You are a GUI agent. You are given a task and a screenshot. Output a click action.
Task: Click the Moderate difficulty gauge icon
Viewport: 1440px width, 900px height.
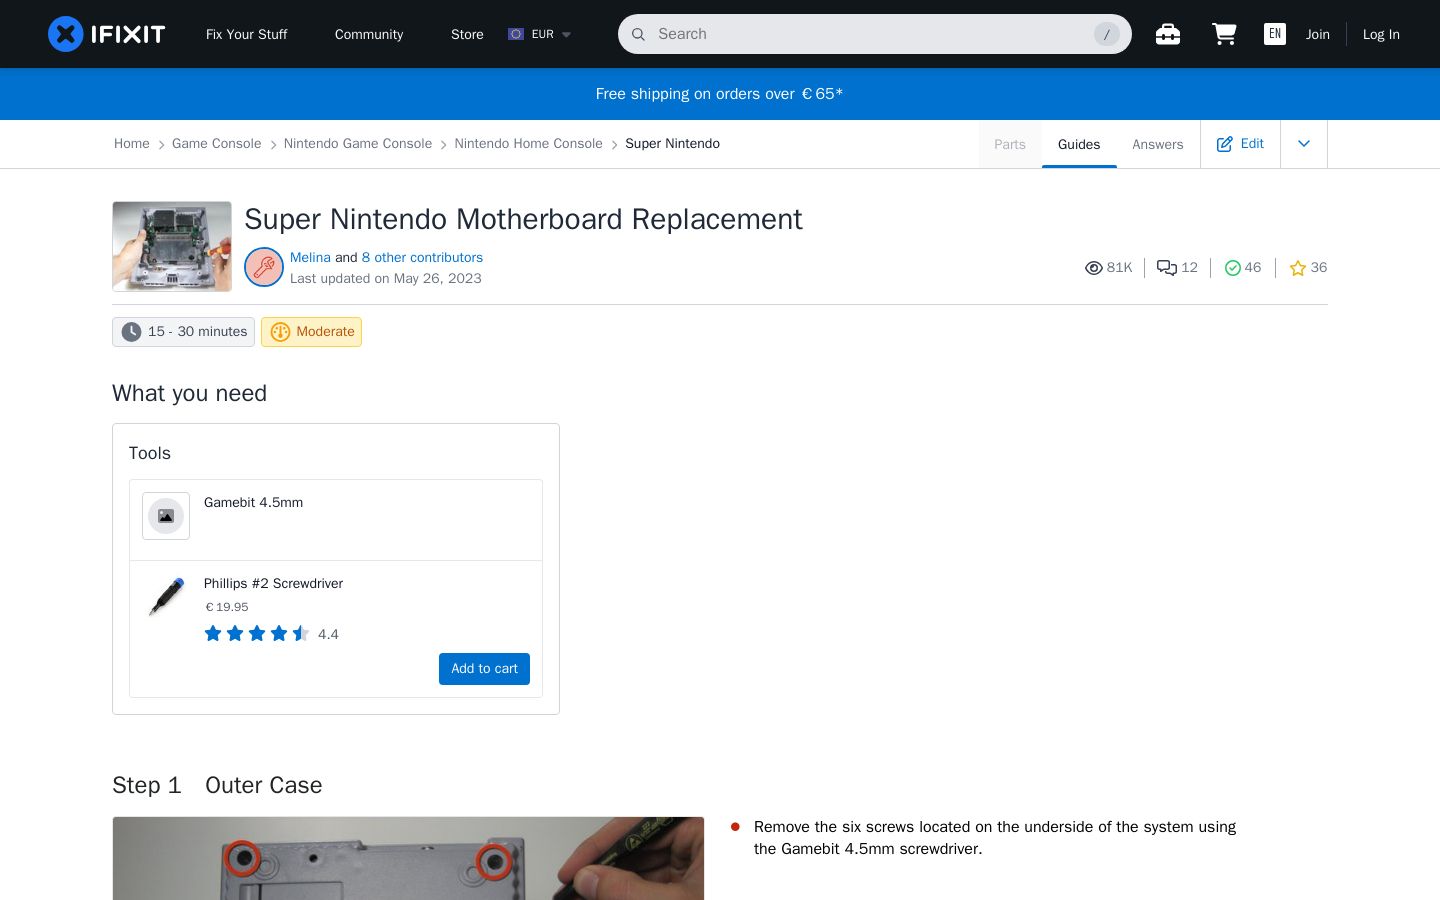(x=280, y=332)
